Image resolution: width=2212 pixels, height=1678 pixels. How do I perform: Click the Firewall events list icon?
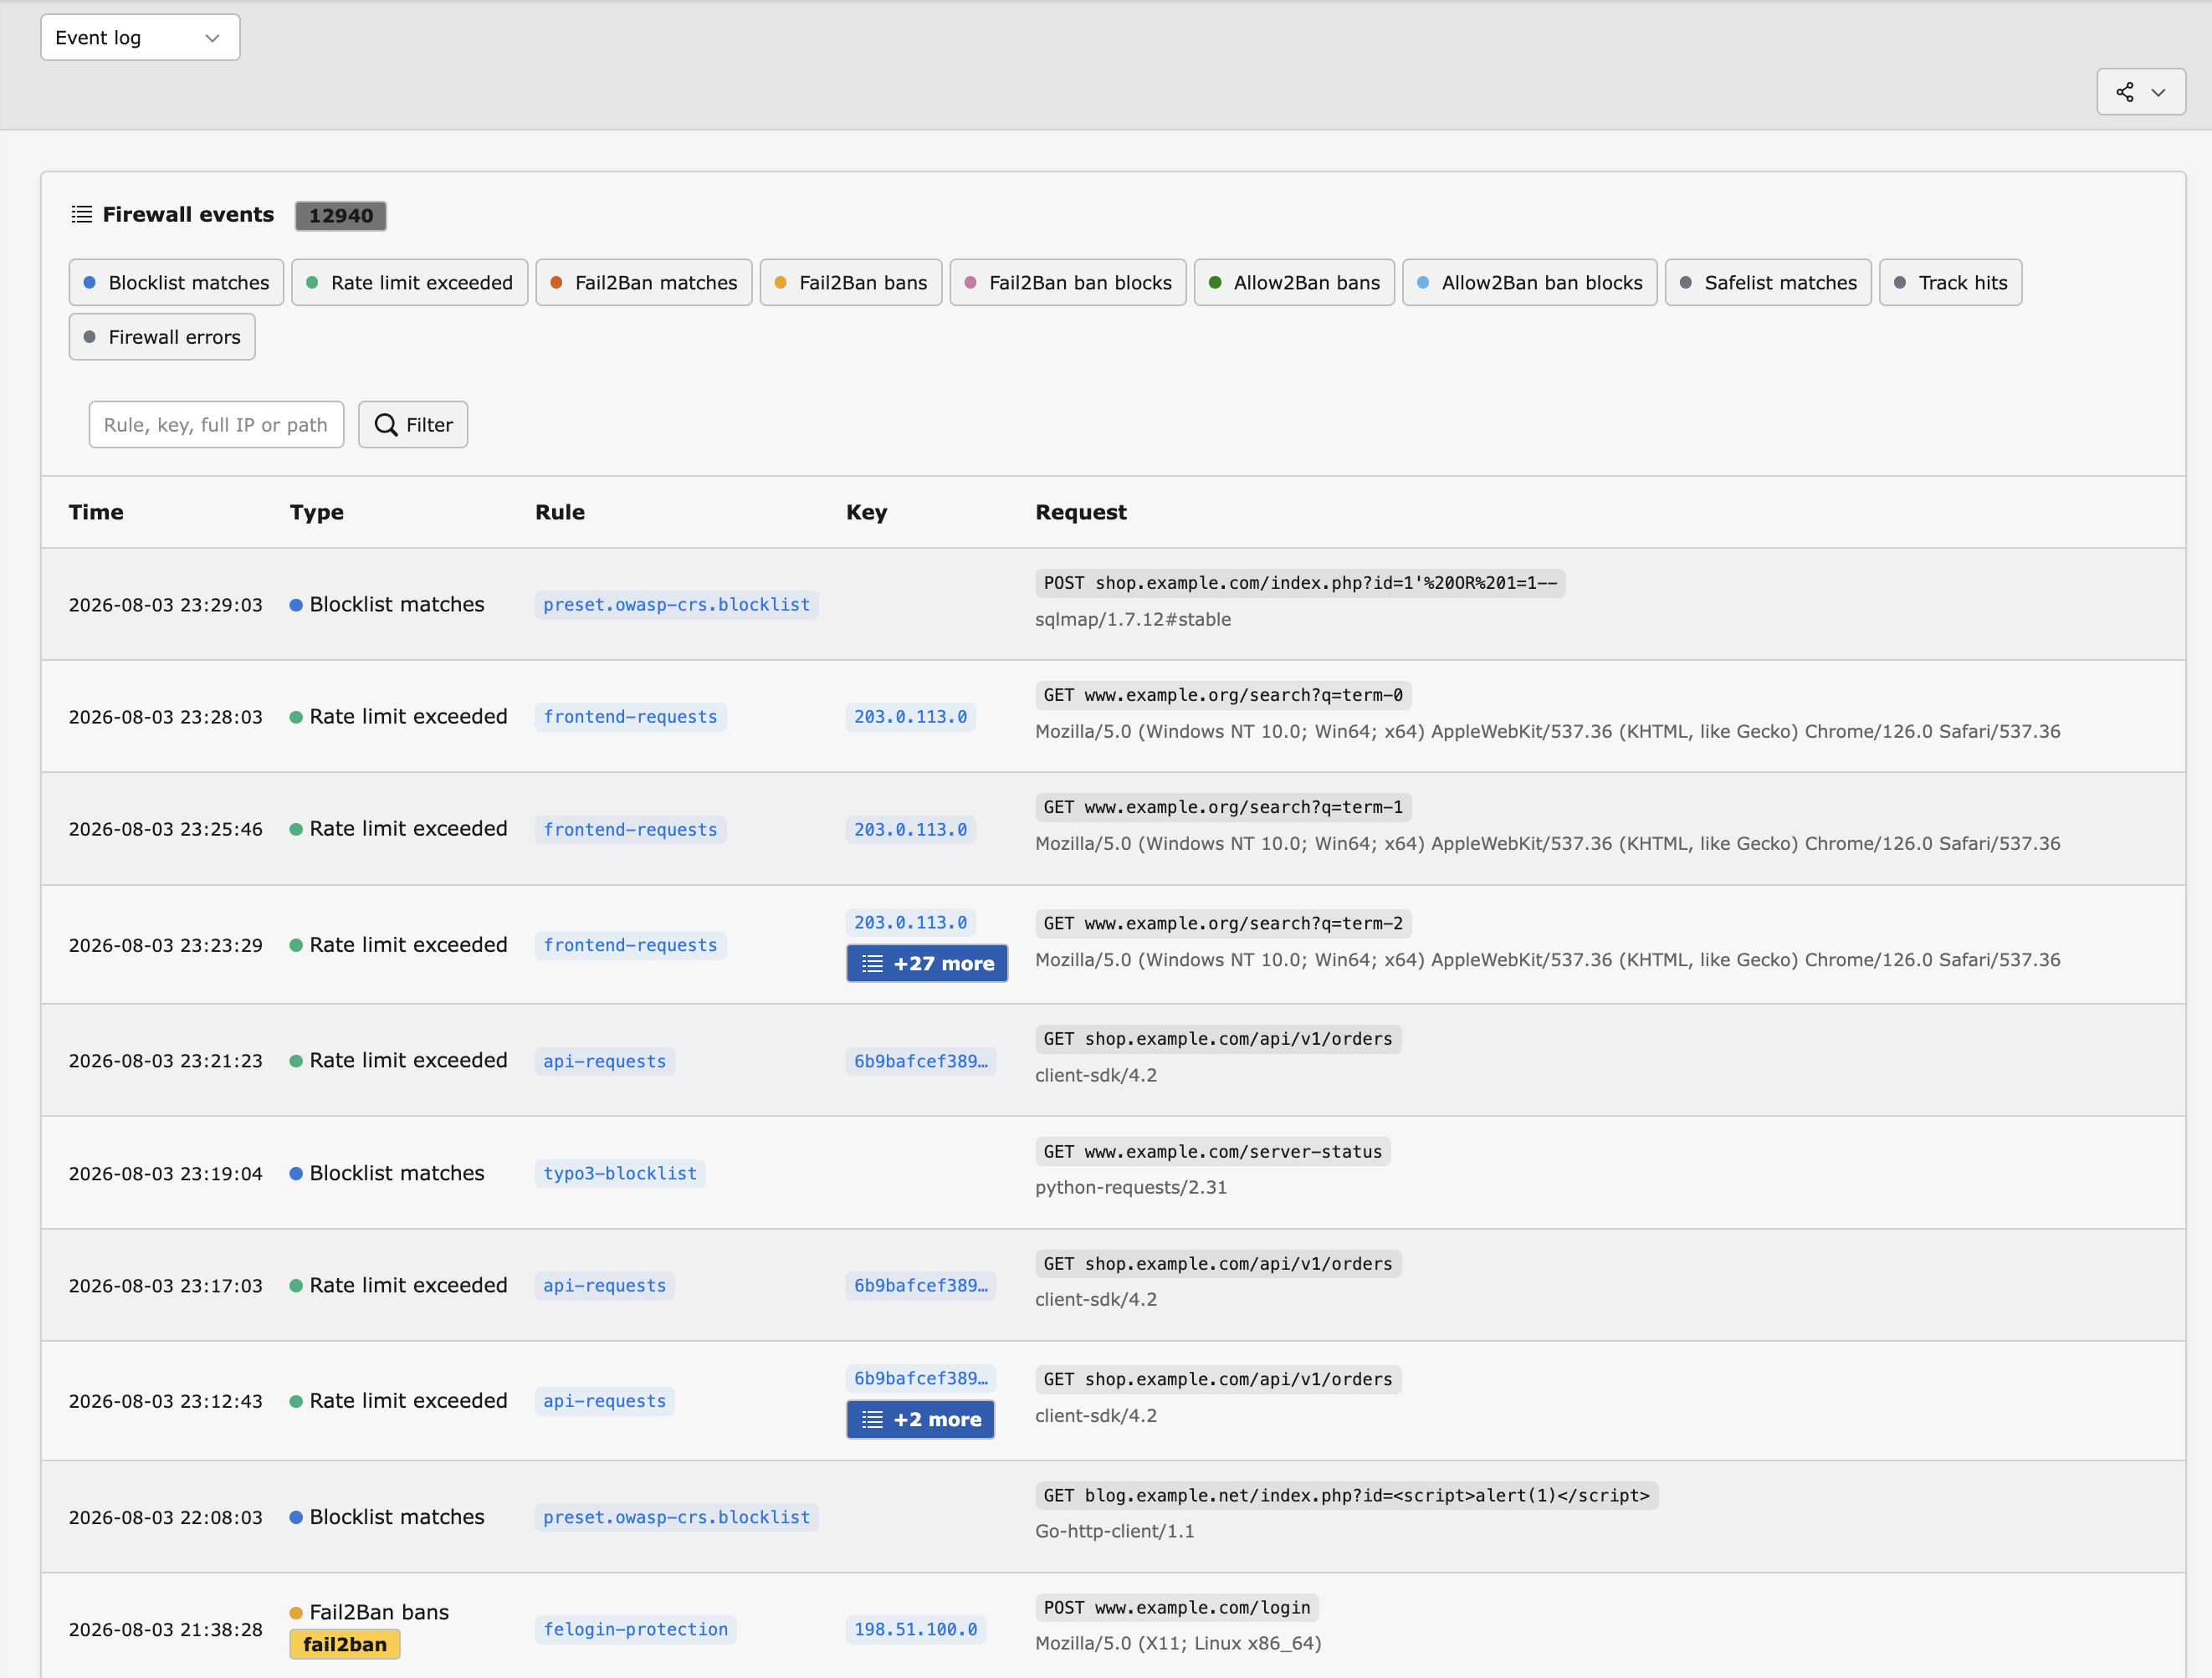click(x=82, y=215)
